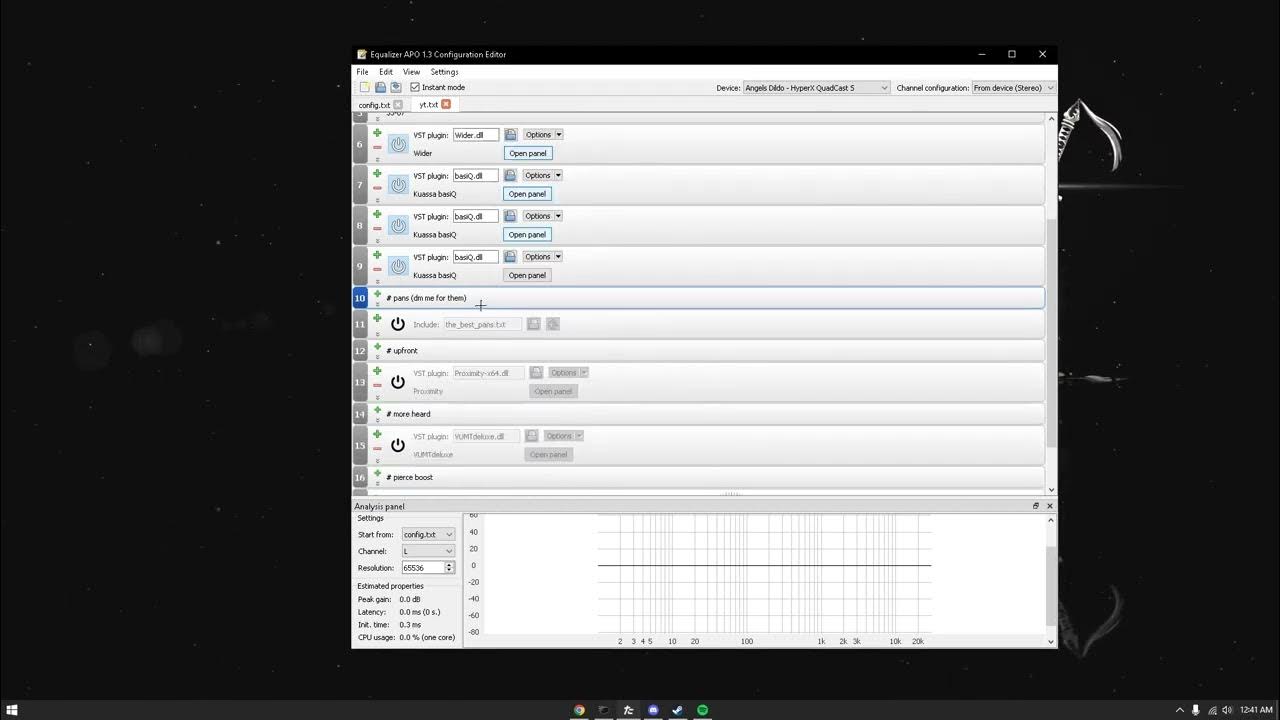This screenshot has width=1280, height=720.
Task: Open the Settings menu
Action: pyautogui.click(x=444, y=72)
